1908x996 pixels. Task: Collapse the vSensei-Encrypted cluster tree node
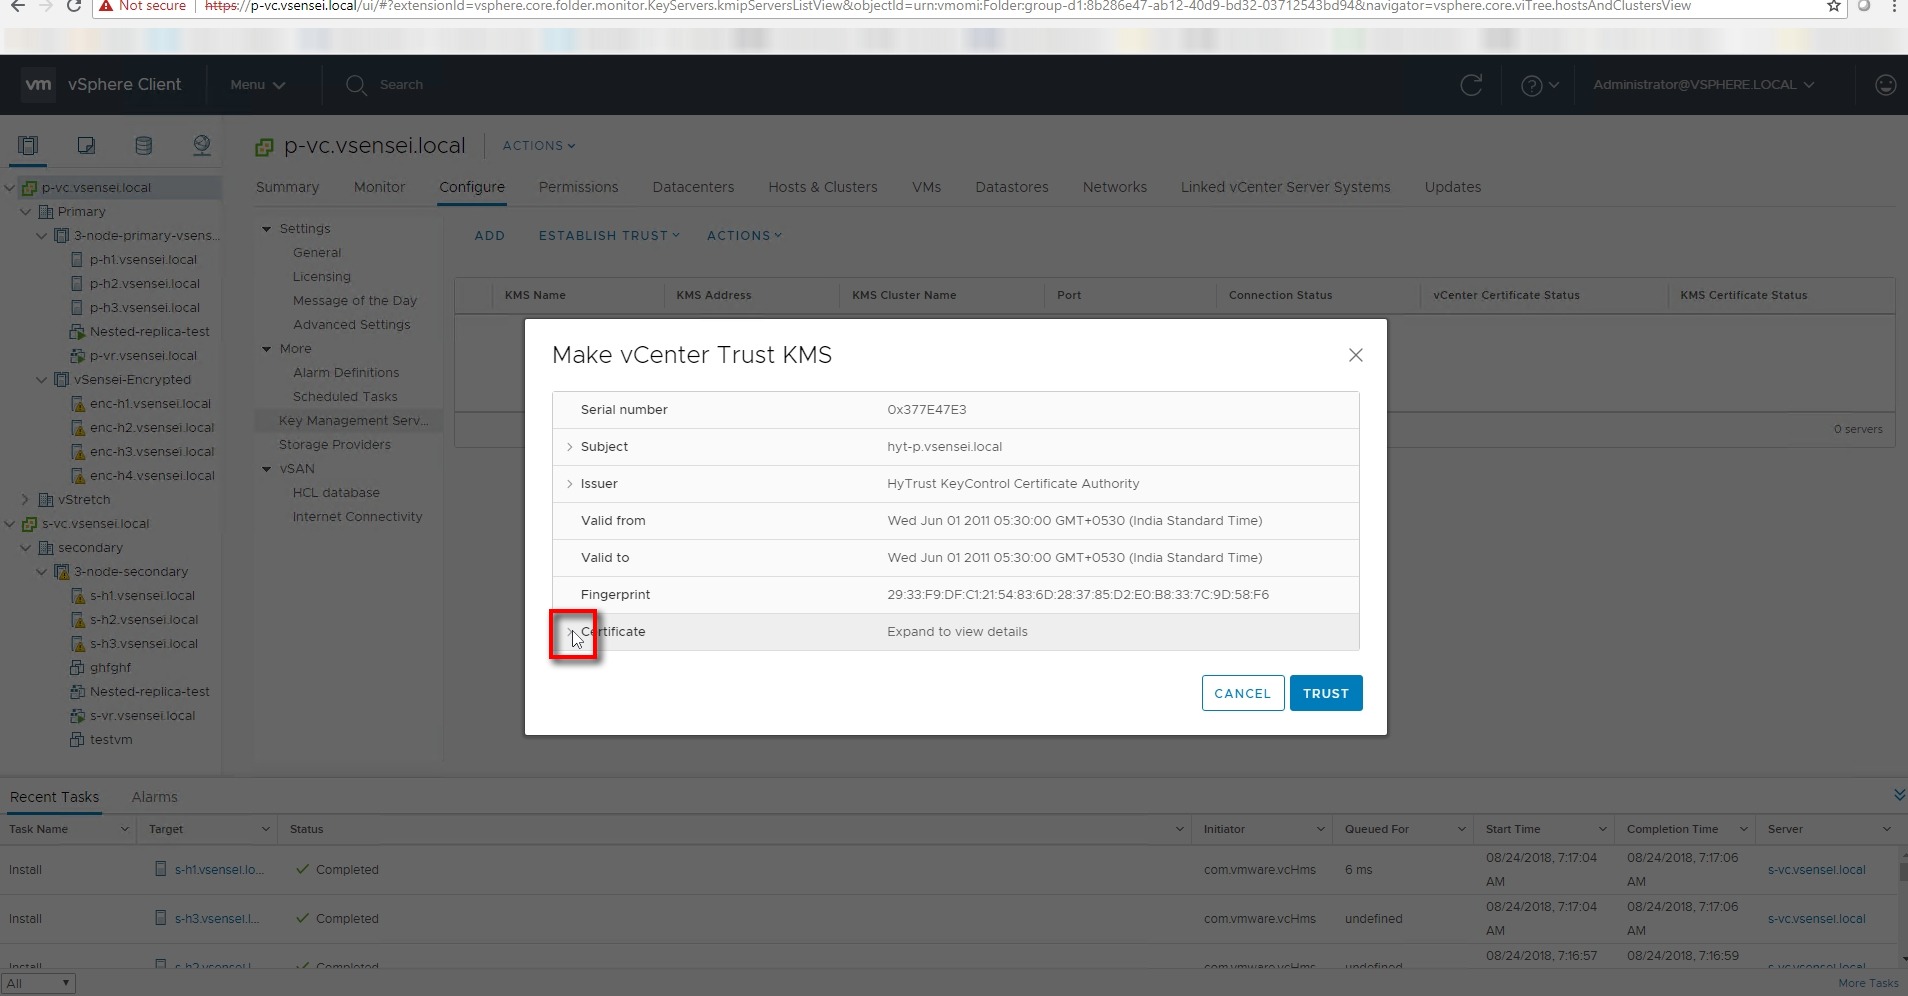pyautogui.click(x=42, y=380)
